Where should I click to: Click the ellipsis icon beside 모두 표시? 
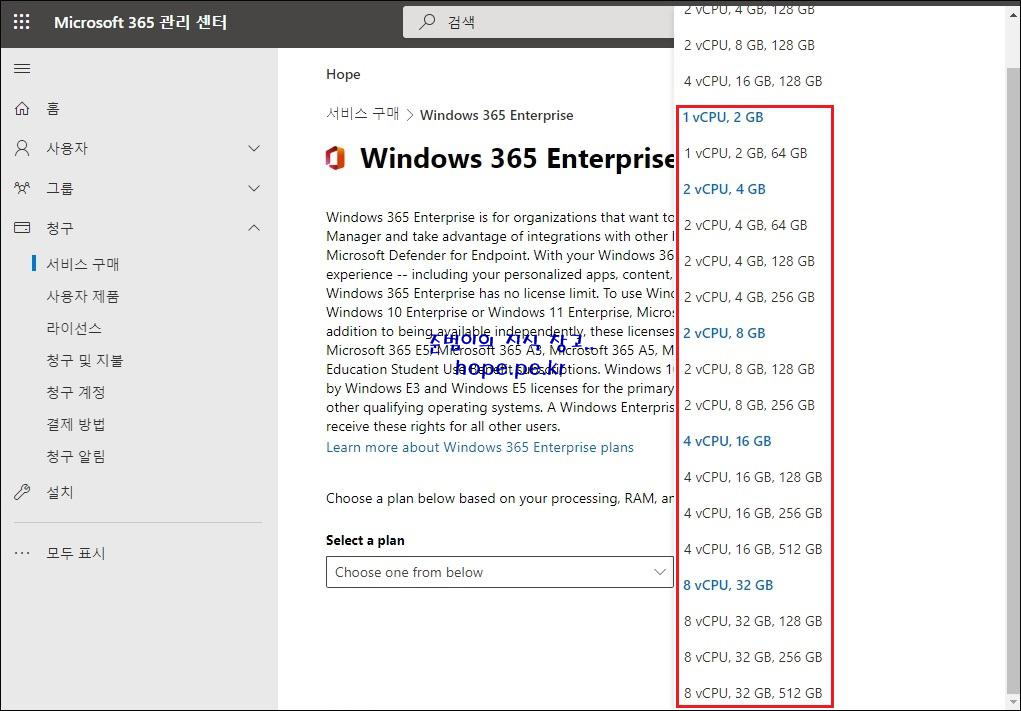22,553
